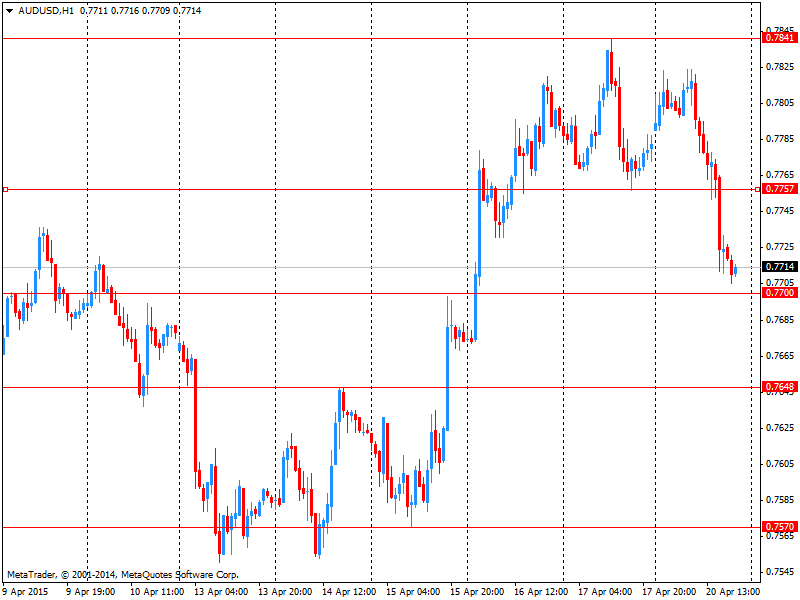Click the 16 Apr 12:00 time axis label
Viewport: 800px width, 600px height.
tap(541, 592)
